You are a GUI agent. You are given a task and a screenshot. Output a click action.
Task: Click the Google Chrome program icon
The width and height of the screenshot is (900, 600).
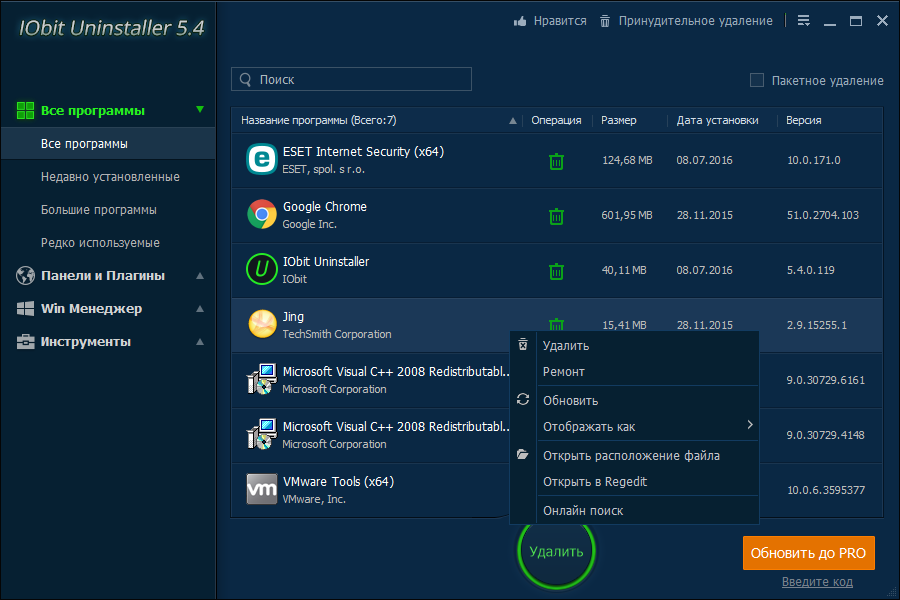(x=262, y=214)
